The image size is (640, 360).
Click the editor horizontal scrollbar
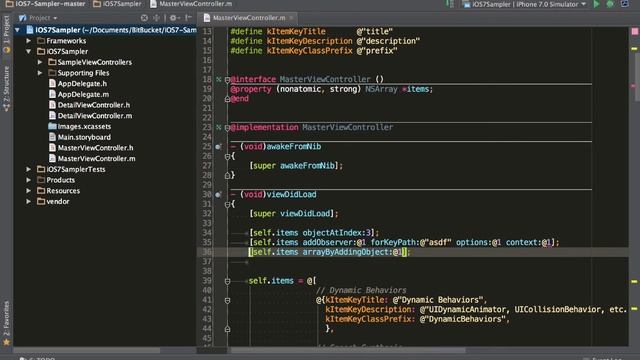(x=348, y=350)
